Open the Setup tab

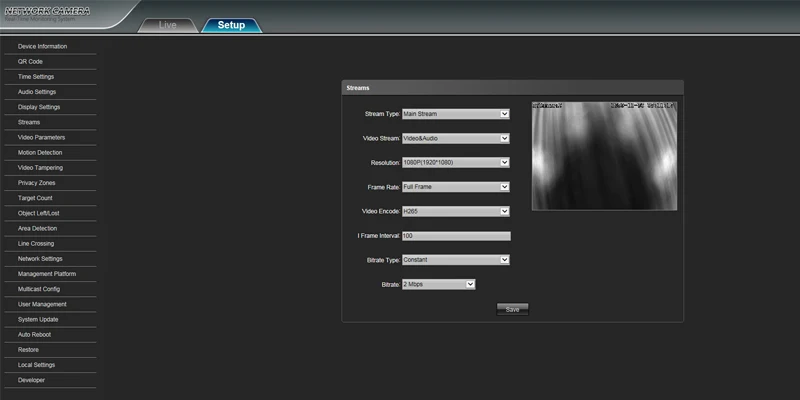tap(231, 25)
